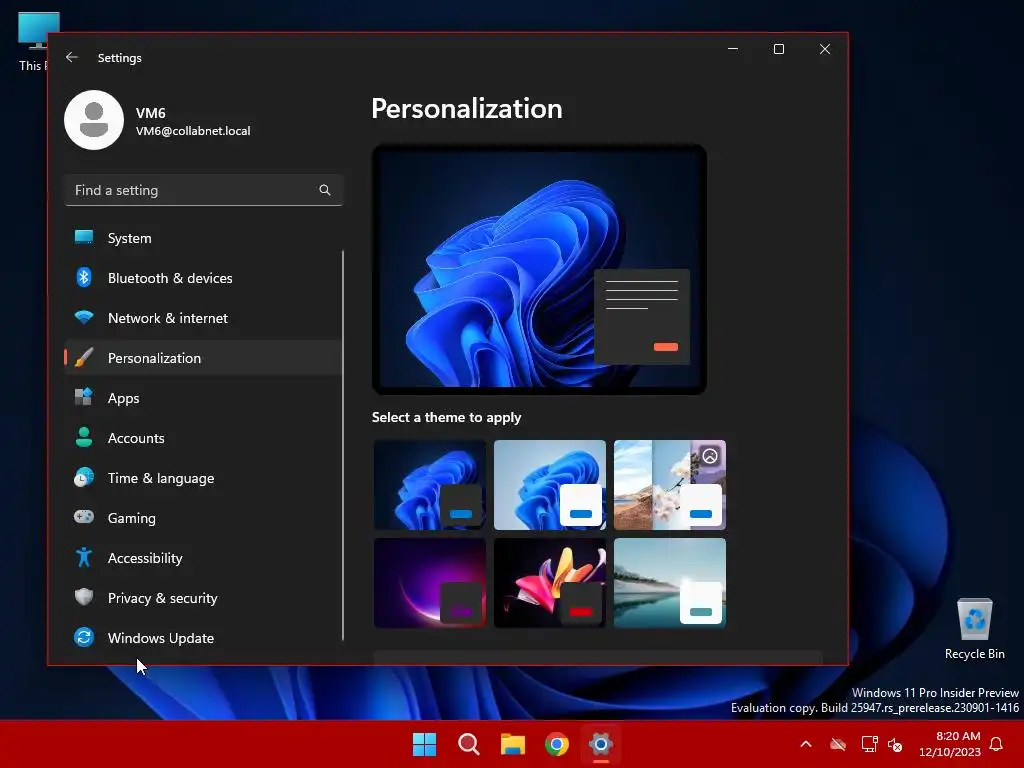
Task: Click the large desktop preview image
Action: point(539,269)
